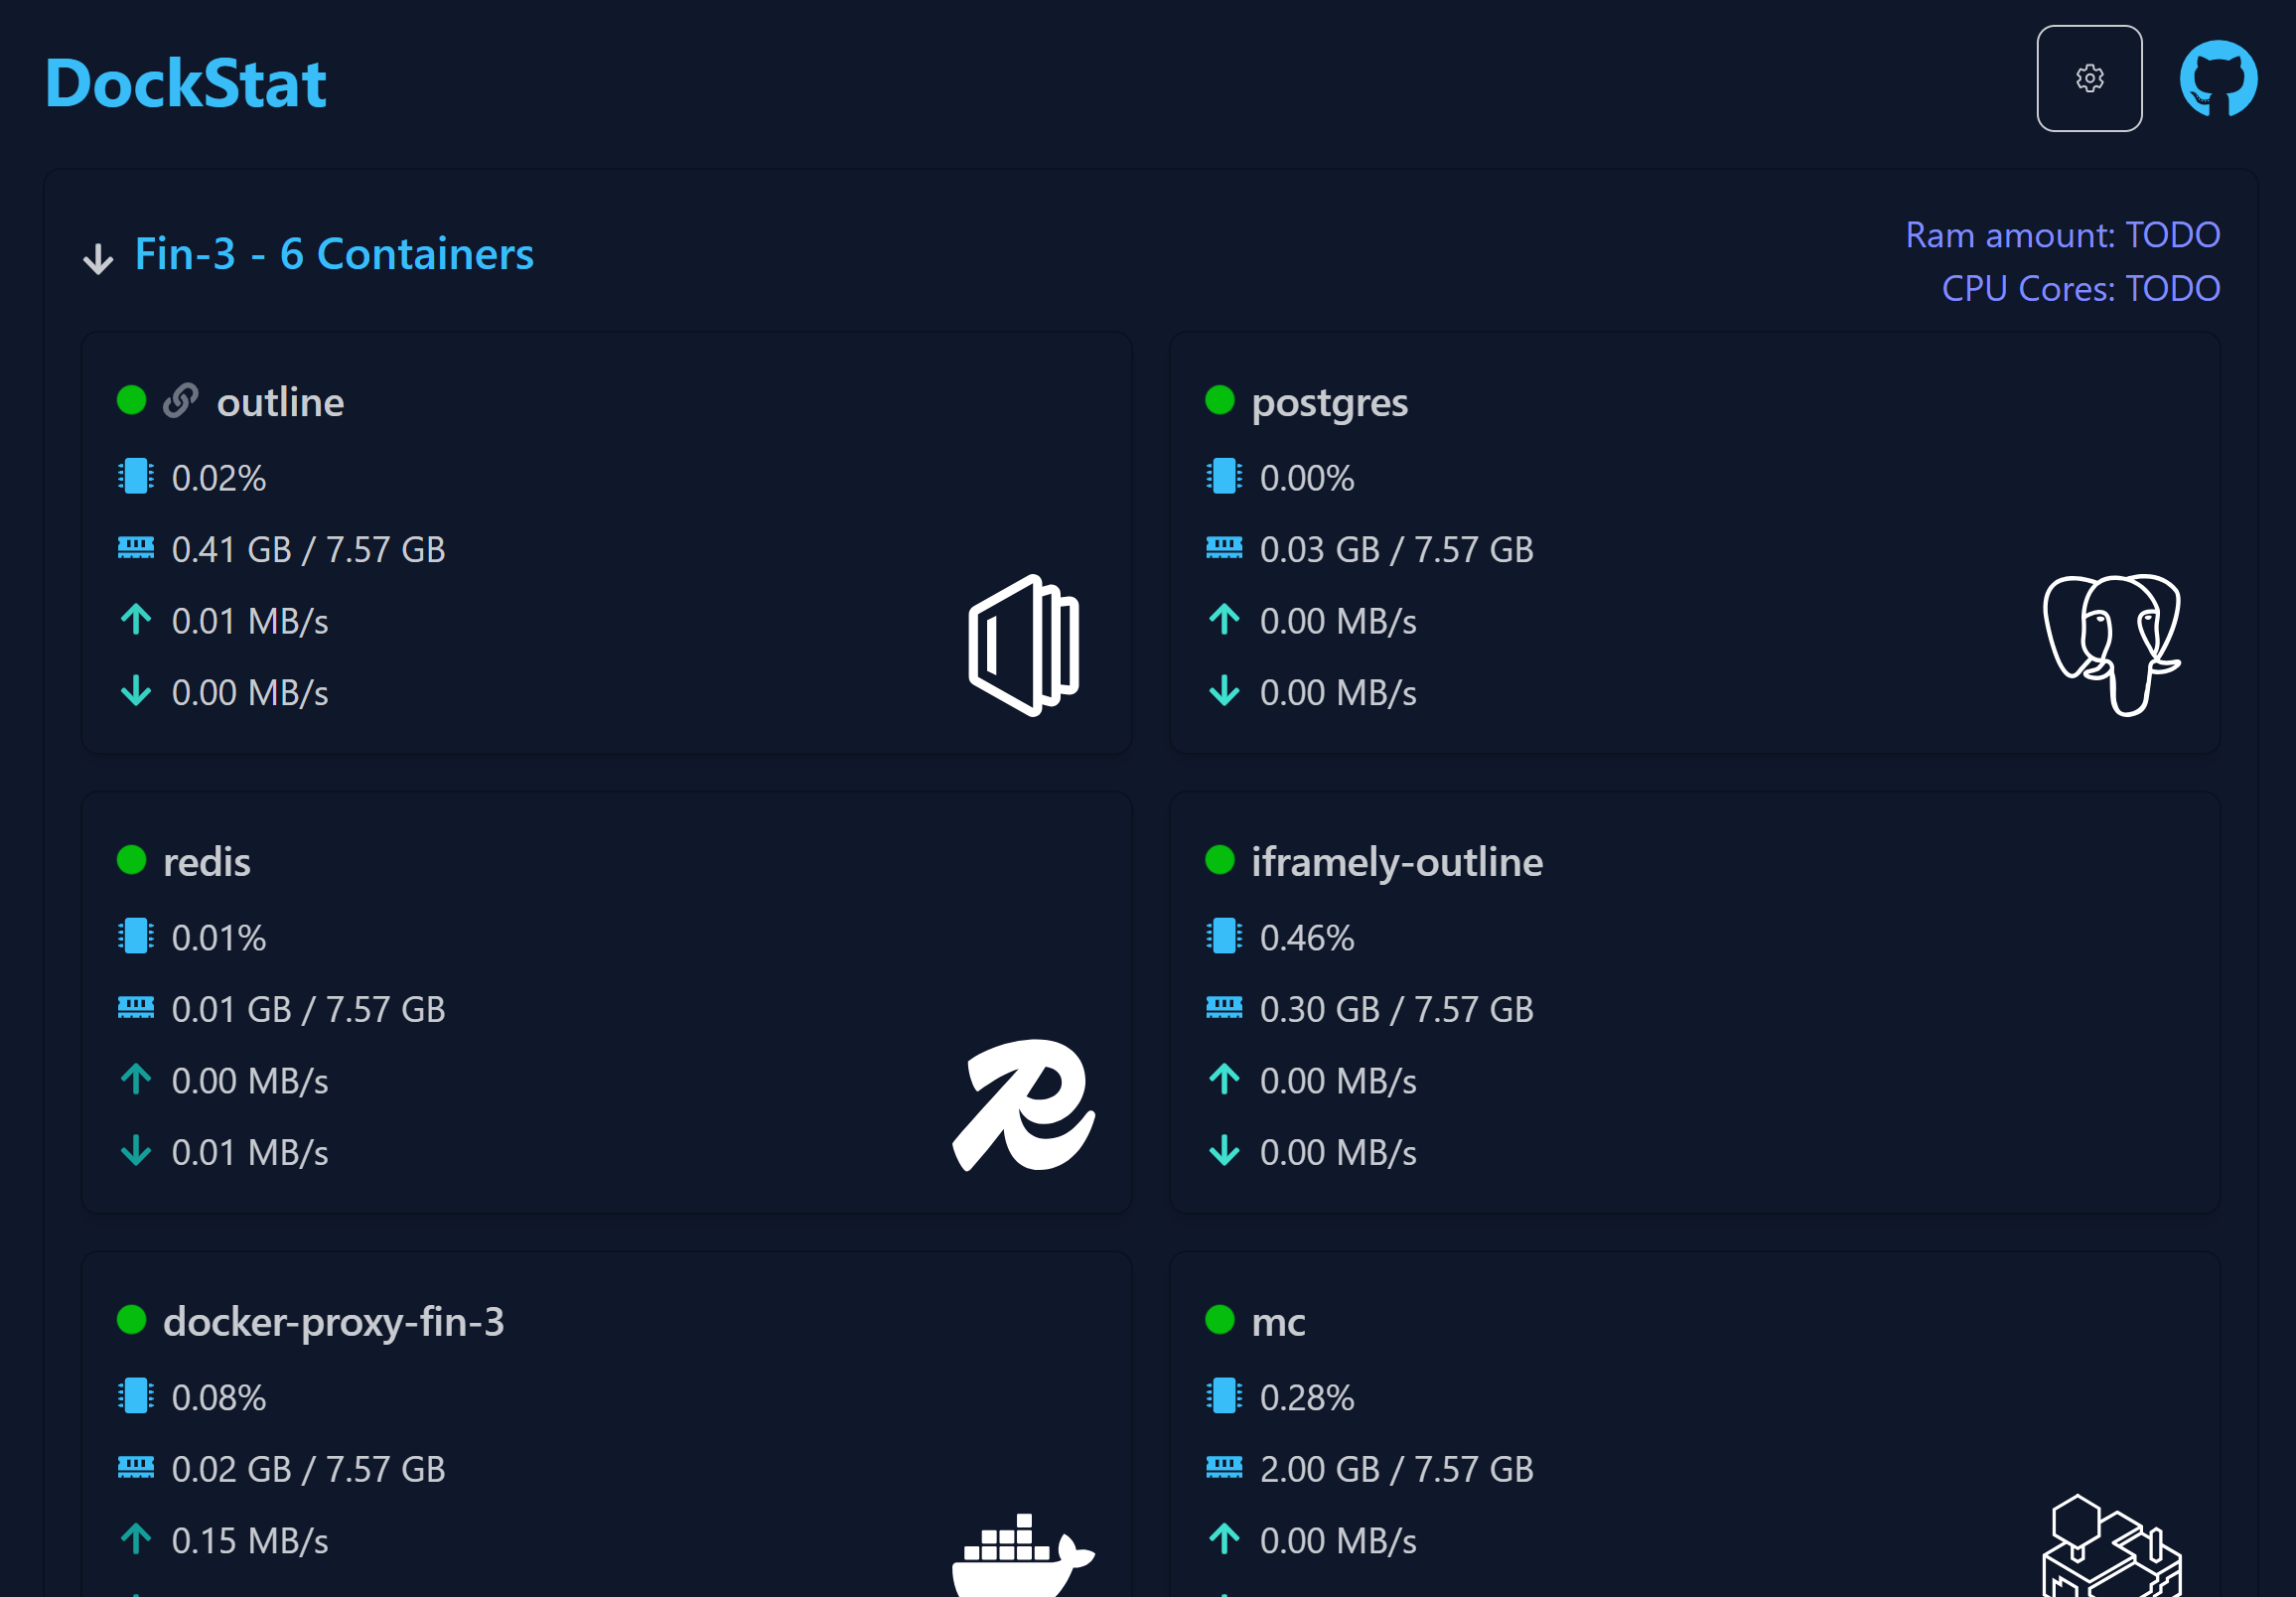Viewport: 2296px width, 1597px height.
Task: Select the redis container name
Action: (x=207, y=862)
